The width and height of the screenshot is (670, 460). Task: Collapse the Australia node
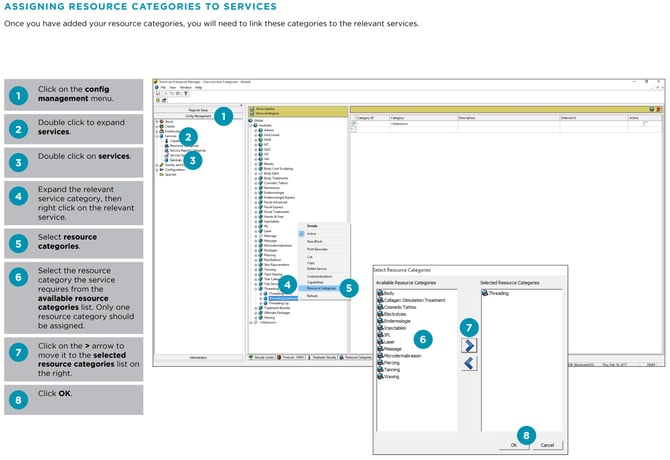[251, 126]
